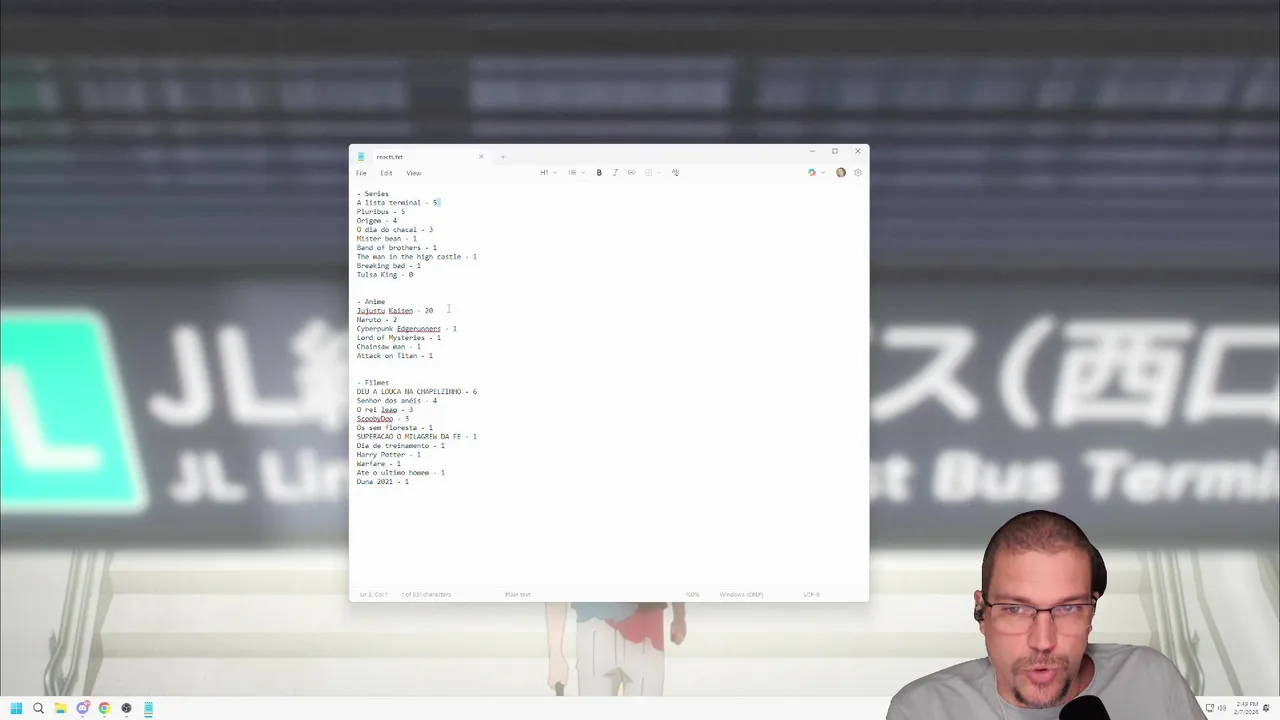
Task: Click 'The man in the high castle - 1'
Action: coord(417,257)
